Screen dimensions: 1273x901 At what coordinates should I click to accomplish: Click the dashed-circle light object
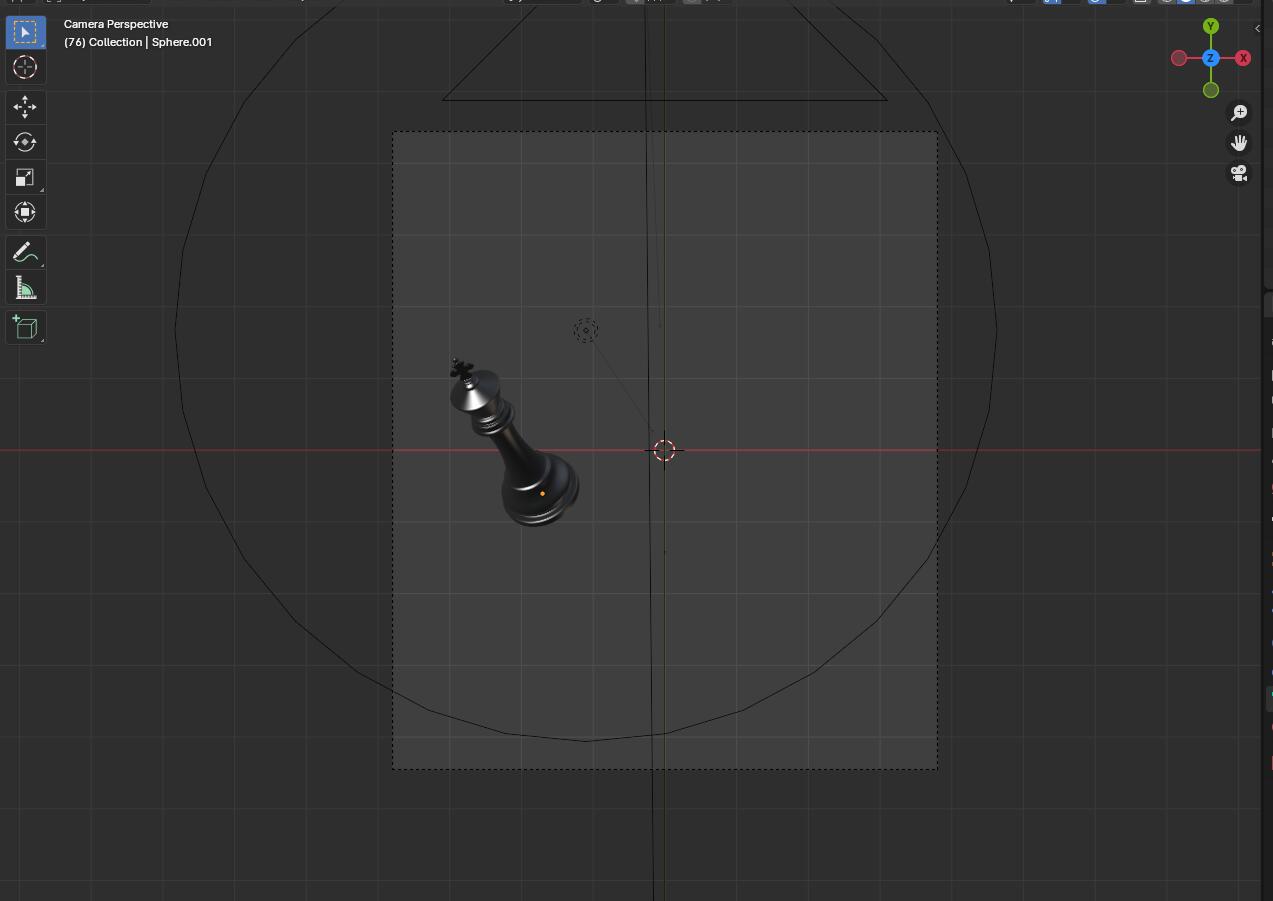point(586,330)
